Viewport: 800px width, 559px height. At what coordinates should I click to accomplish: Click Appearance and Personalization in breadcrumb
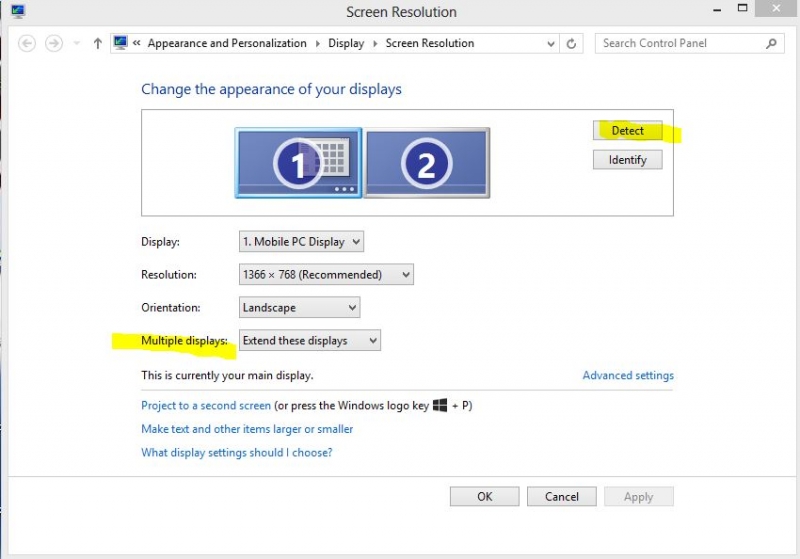227,43
